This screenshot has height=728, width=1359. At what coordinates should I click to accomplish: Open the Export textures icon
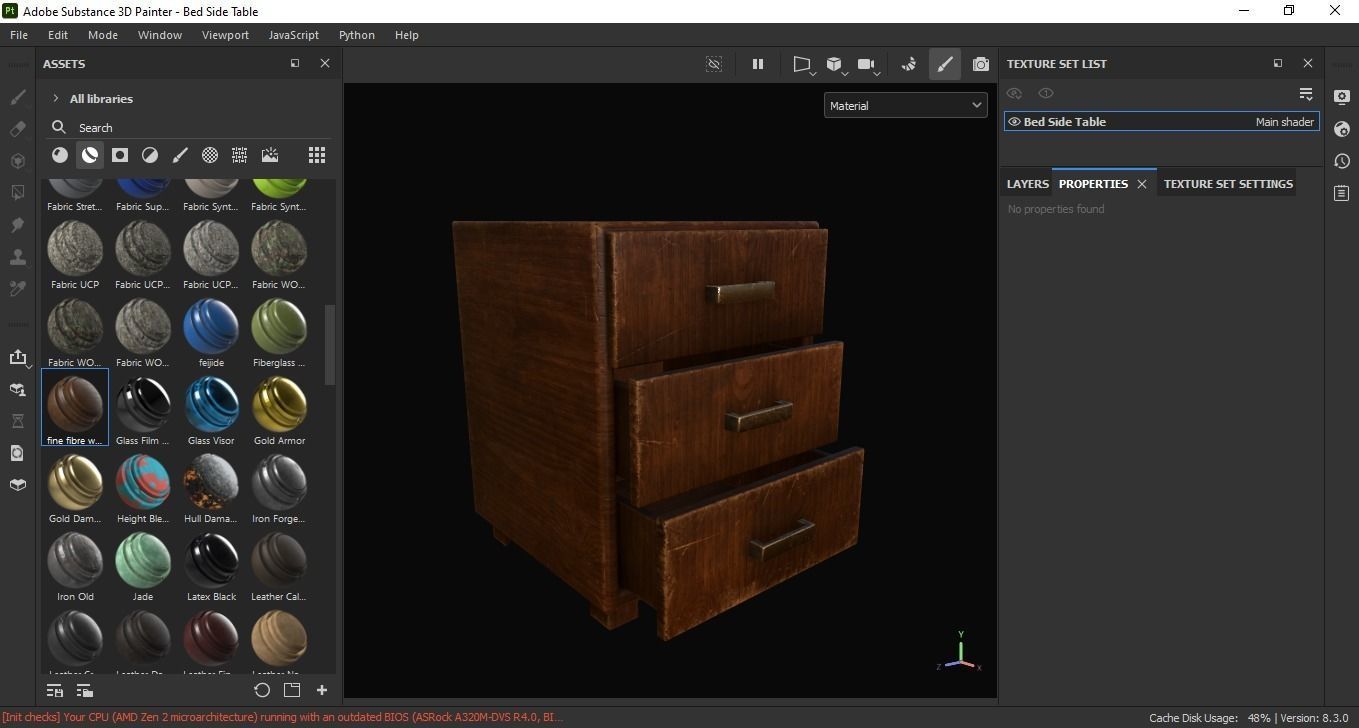17,357
